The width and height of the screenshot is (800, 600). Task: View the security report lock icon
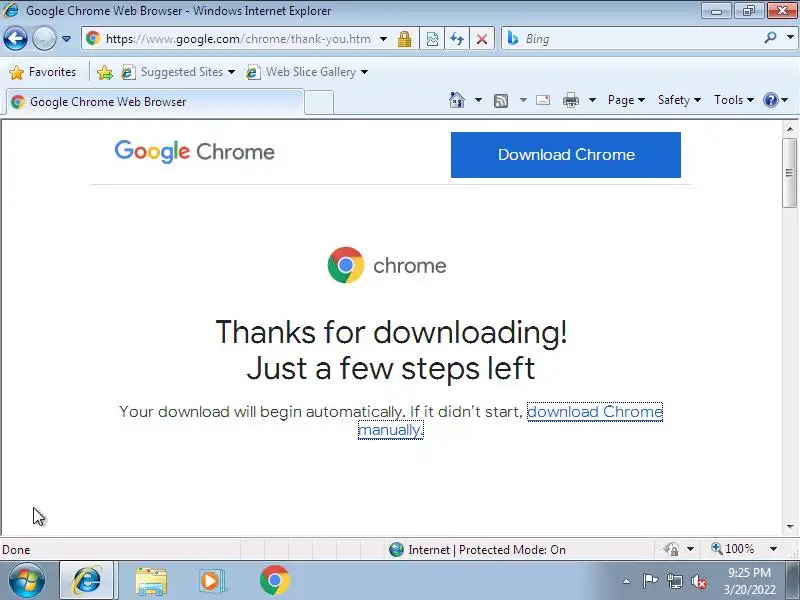pyautogui.click(x=405, y=39)
